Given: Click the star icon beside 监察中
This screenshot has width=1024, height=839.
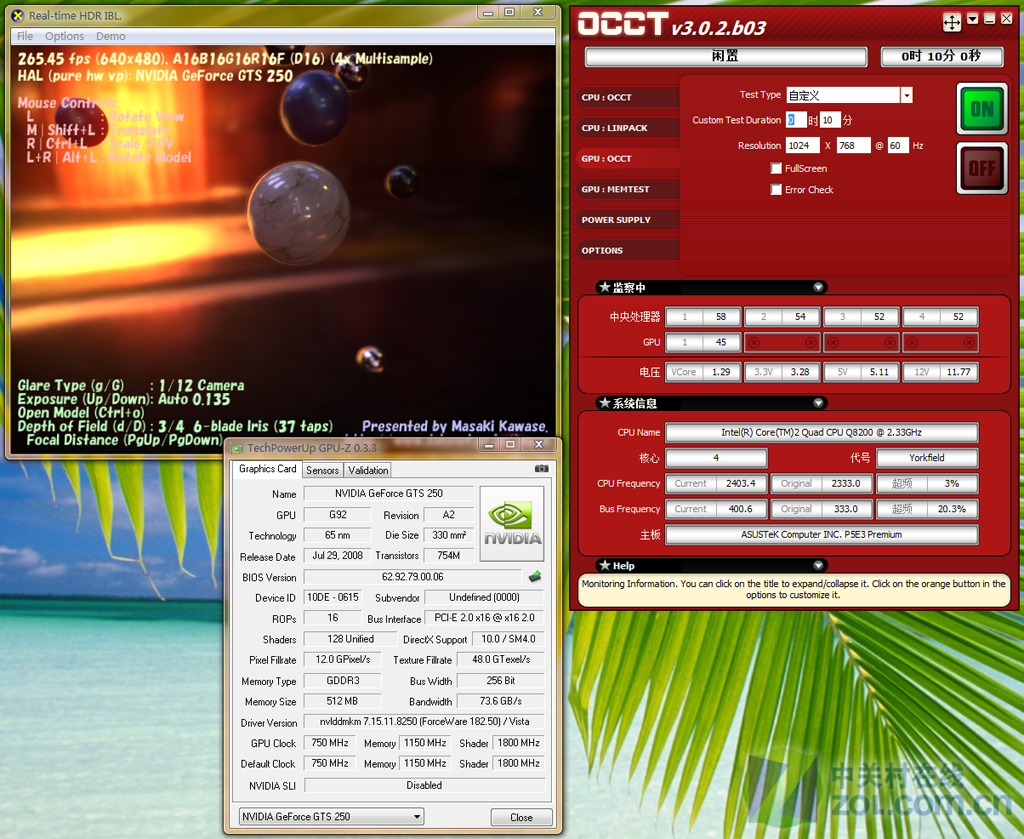Looking at the screenshot, I should pyautogui.click(x=605, y=287).
